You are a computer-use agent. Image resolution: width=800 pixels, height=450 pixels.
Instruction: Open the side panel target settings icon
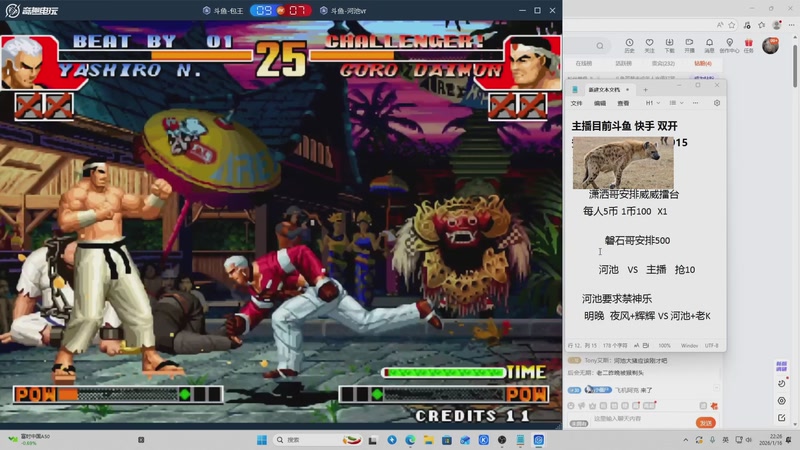pos(782,401)
